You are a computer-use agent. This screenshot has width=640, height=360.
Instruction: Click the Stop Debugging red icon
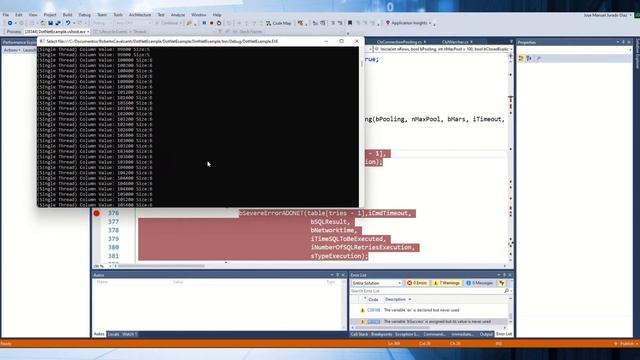[x=211, y=23]
